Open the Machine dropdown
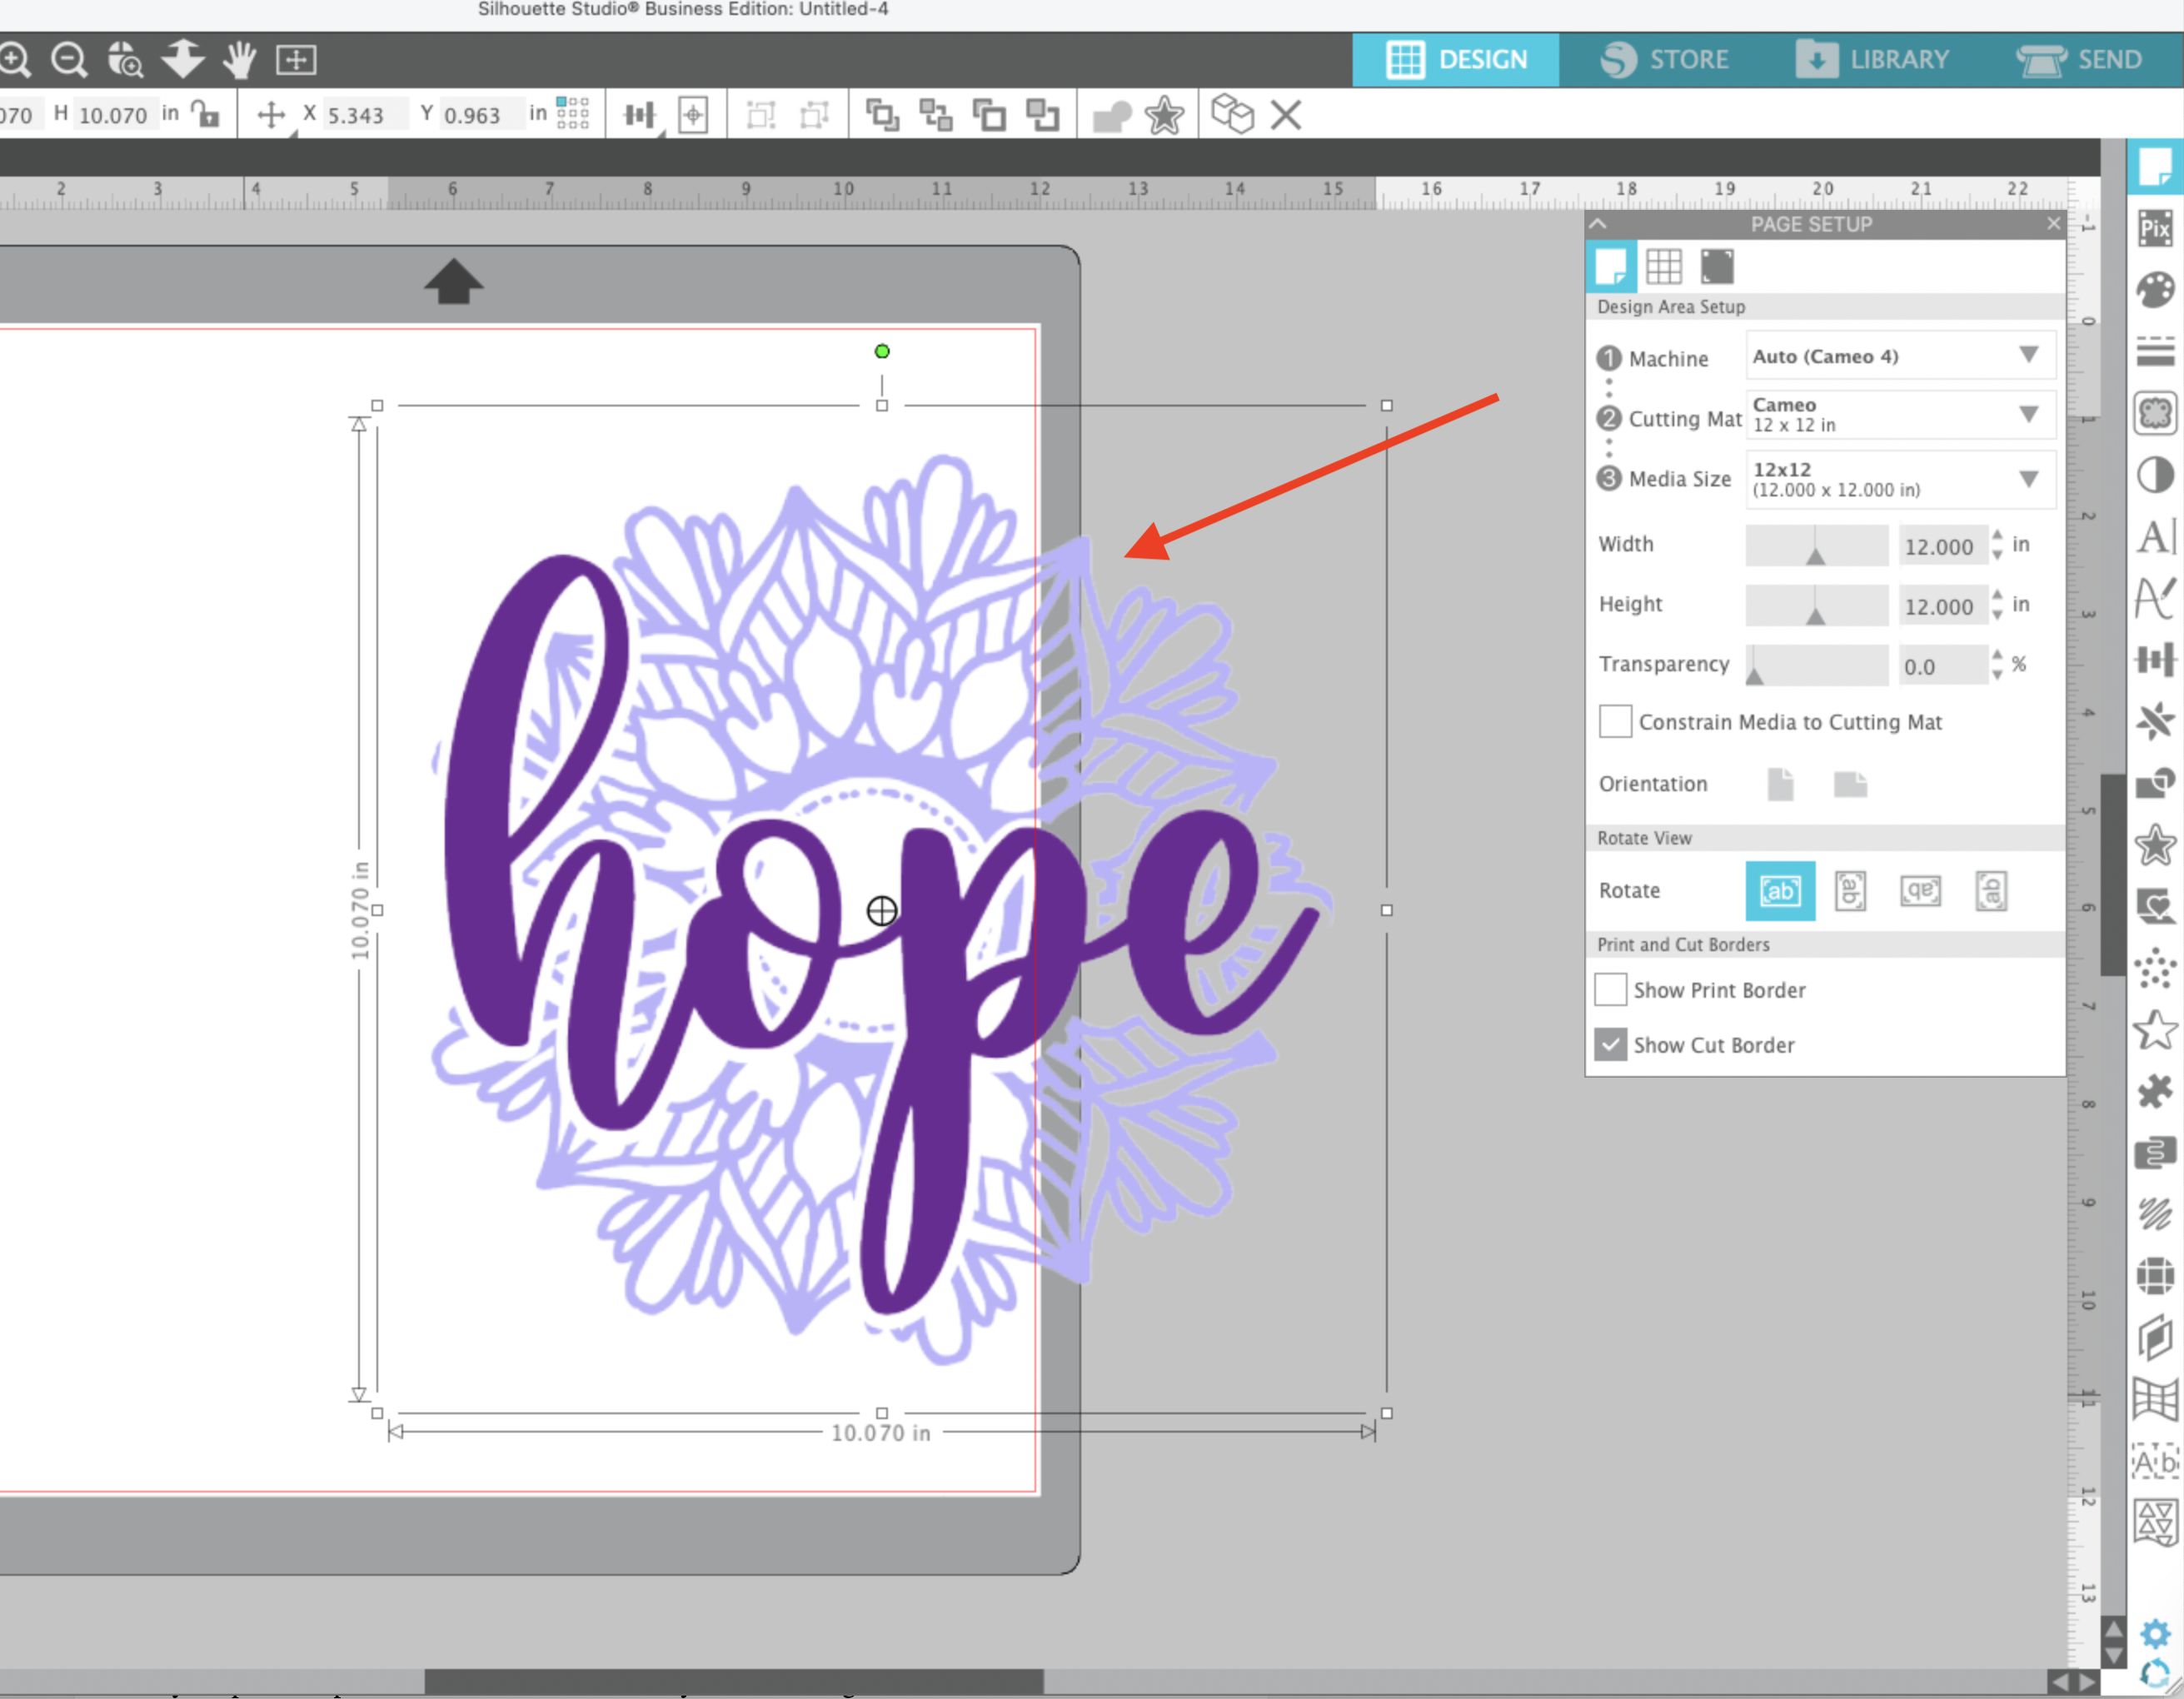The height and width of the screenshot is (1699, 2184). tap(2030, 356)
